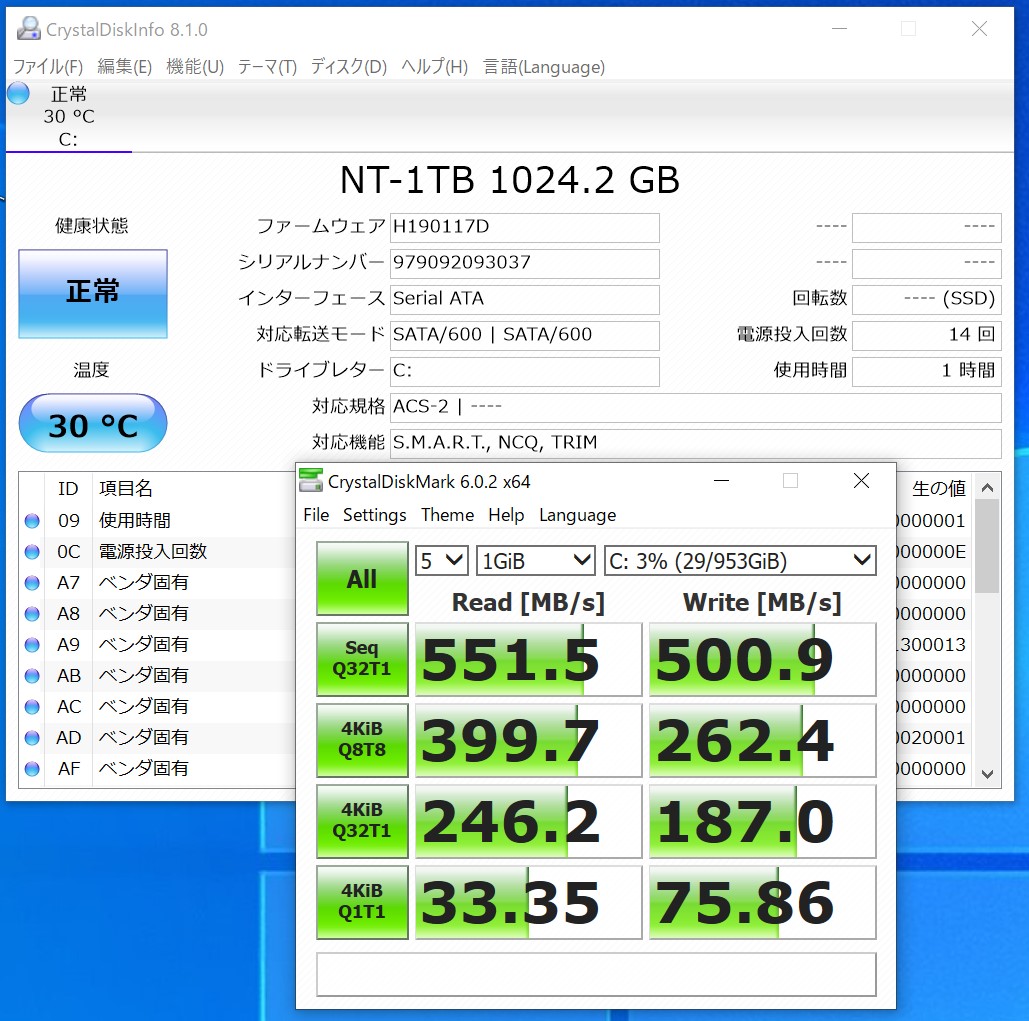1029x1021 pixels.
Task: Click the disk title NT-1TB 1024.2 GB
Action: pos(510,180)
